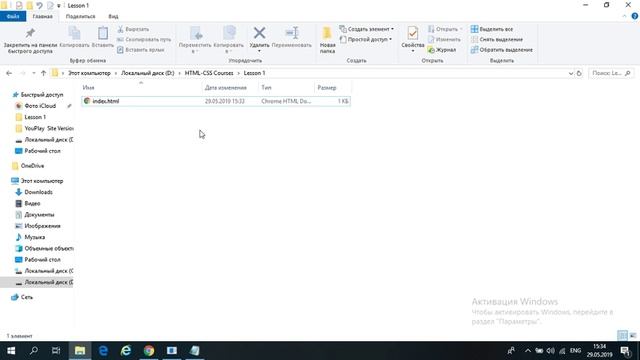Open Lesson 1 in quick access list
This screenshot has height=360, width=640.
coord(35,117)
